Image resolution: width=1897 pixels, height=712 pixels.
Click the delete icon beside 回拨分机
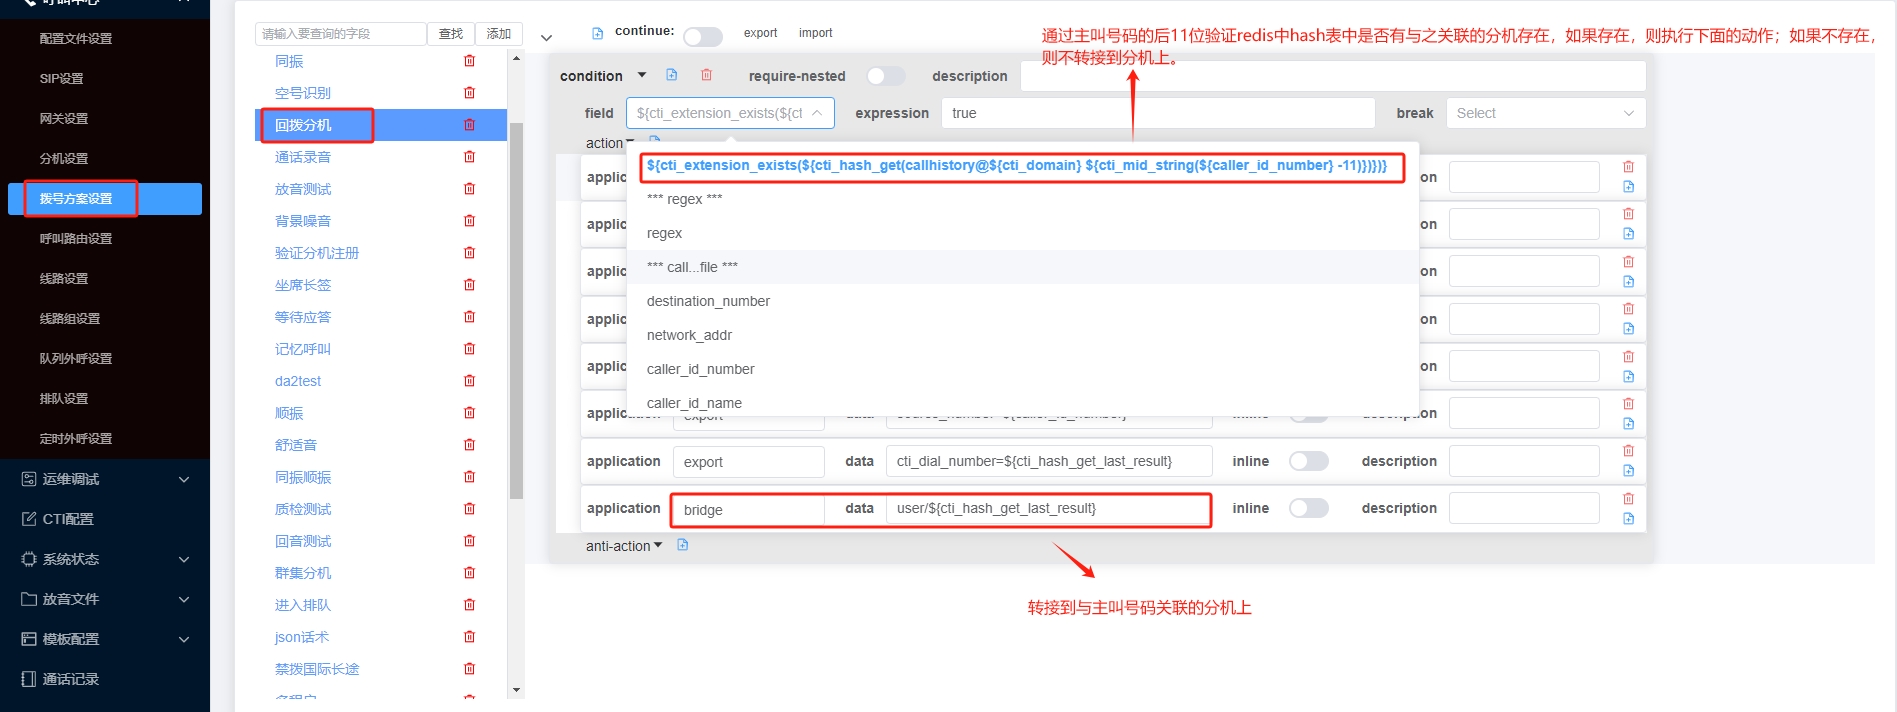tap(469, 125)
